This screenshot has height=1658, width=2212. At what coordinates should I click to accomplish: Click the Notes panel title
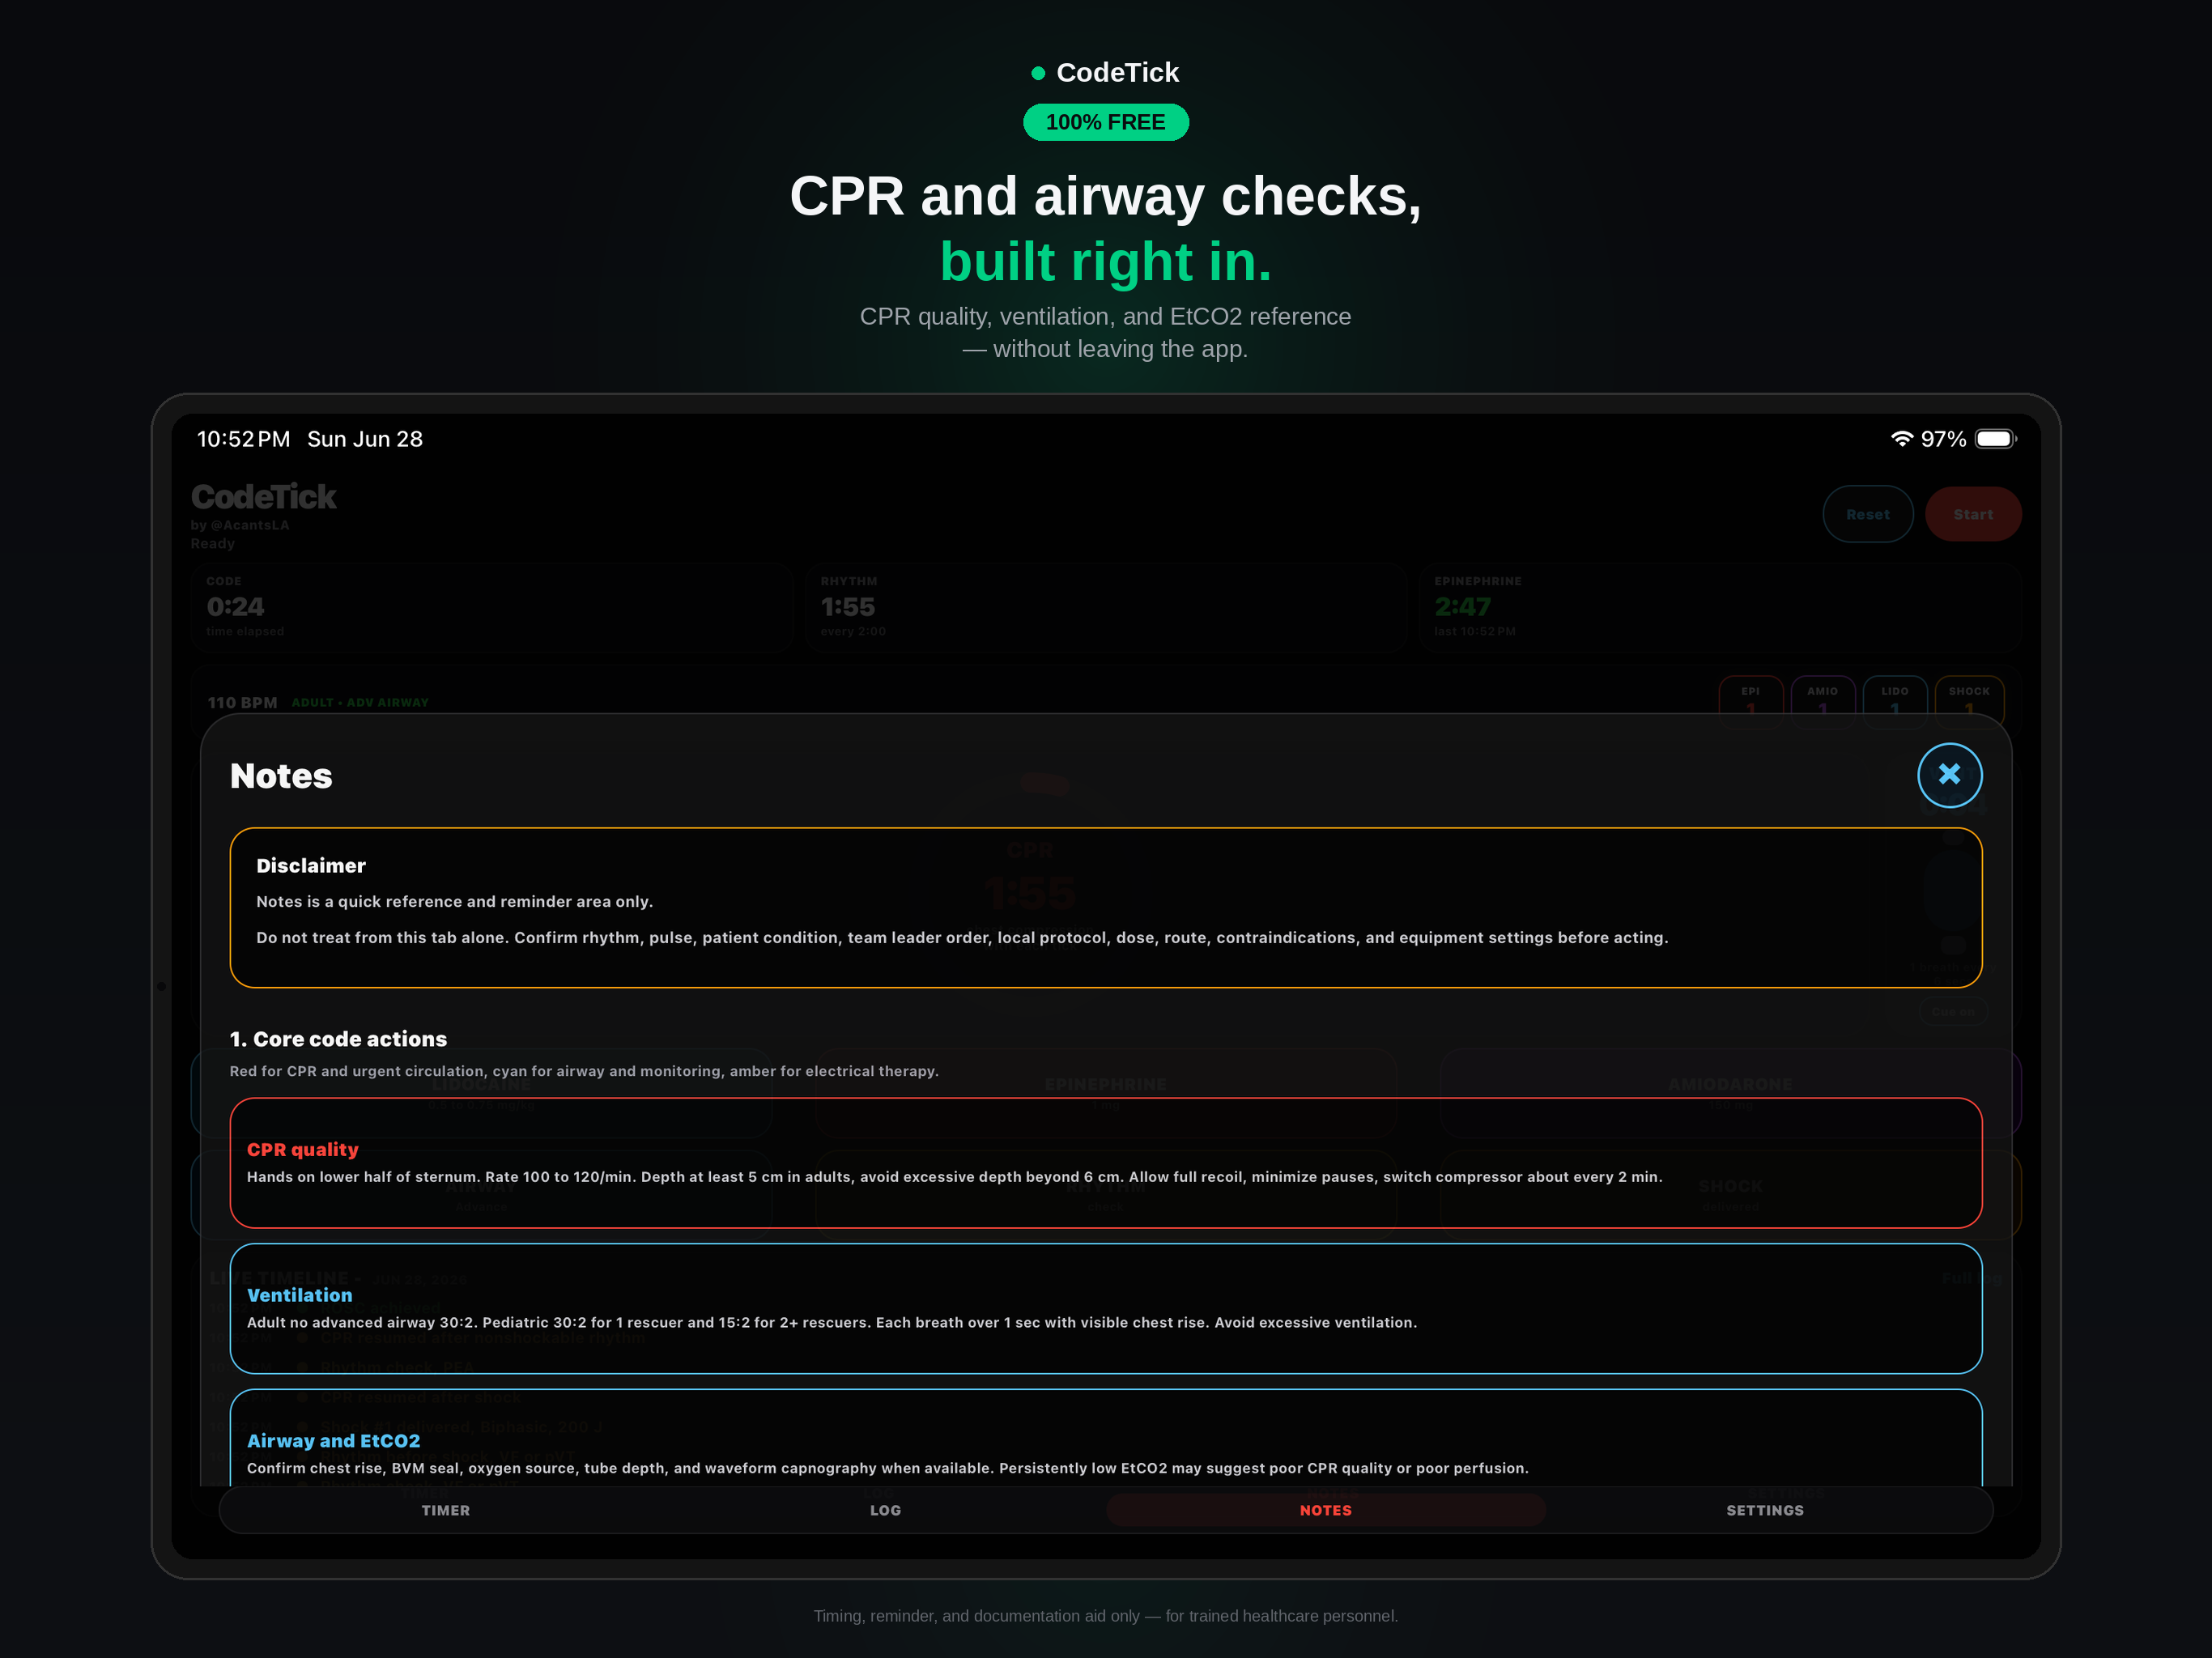point(281,776)
